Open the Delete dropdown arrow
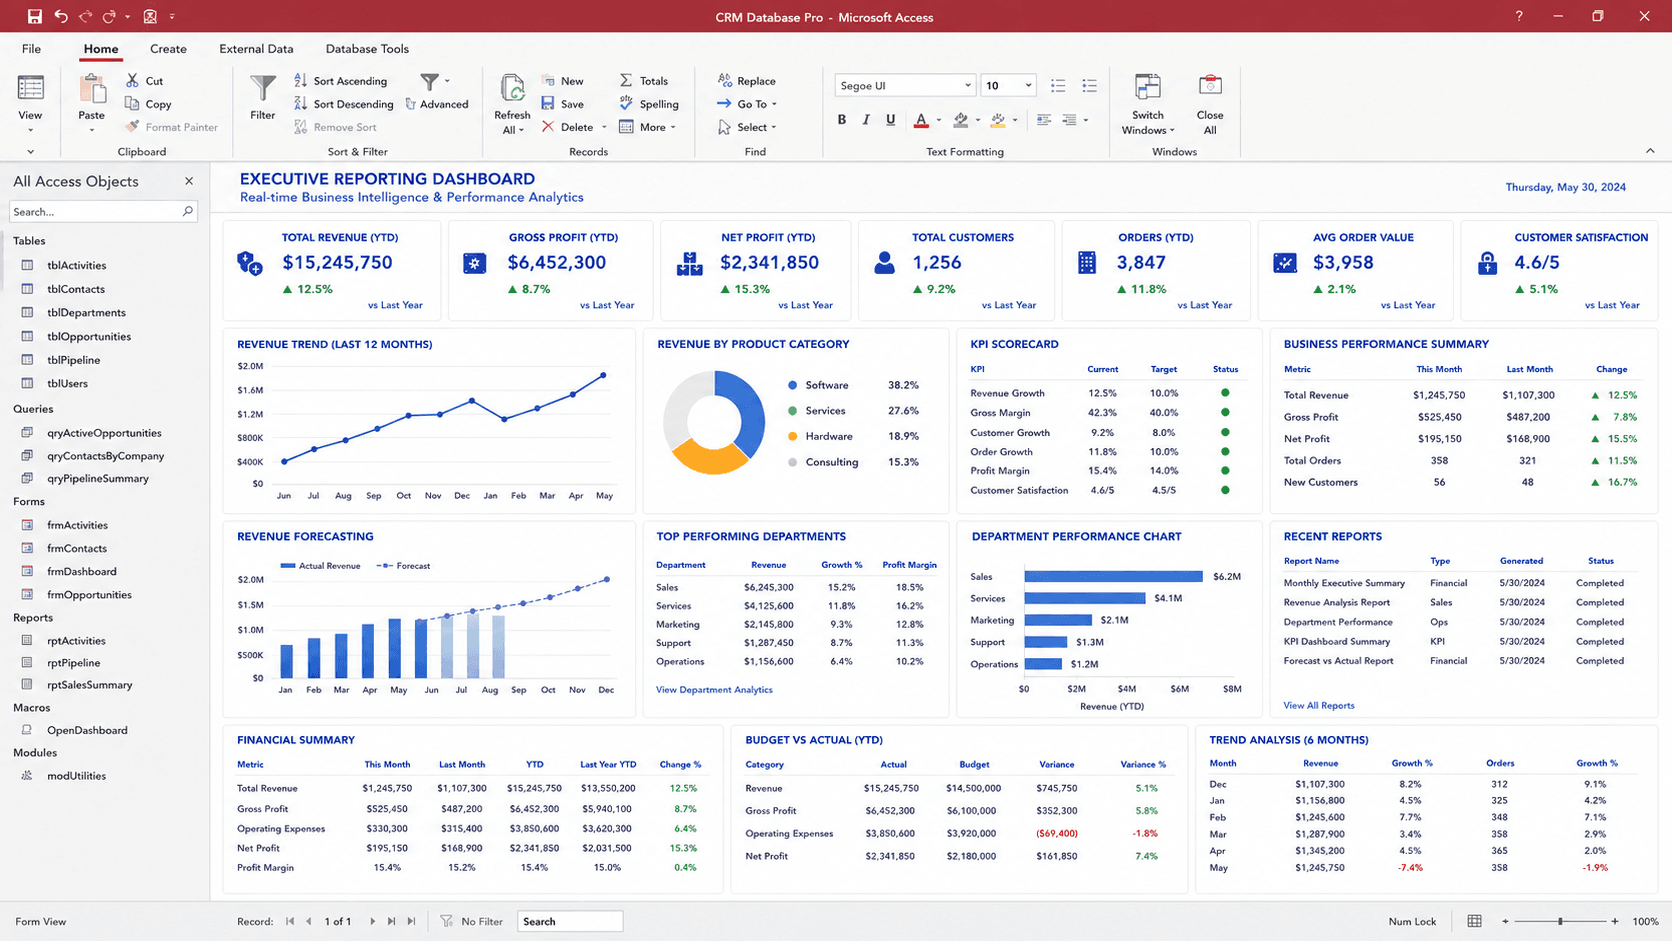Screen dimensions: 1672x941 [604, 128]
